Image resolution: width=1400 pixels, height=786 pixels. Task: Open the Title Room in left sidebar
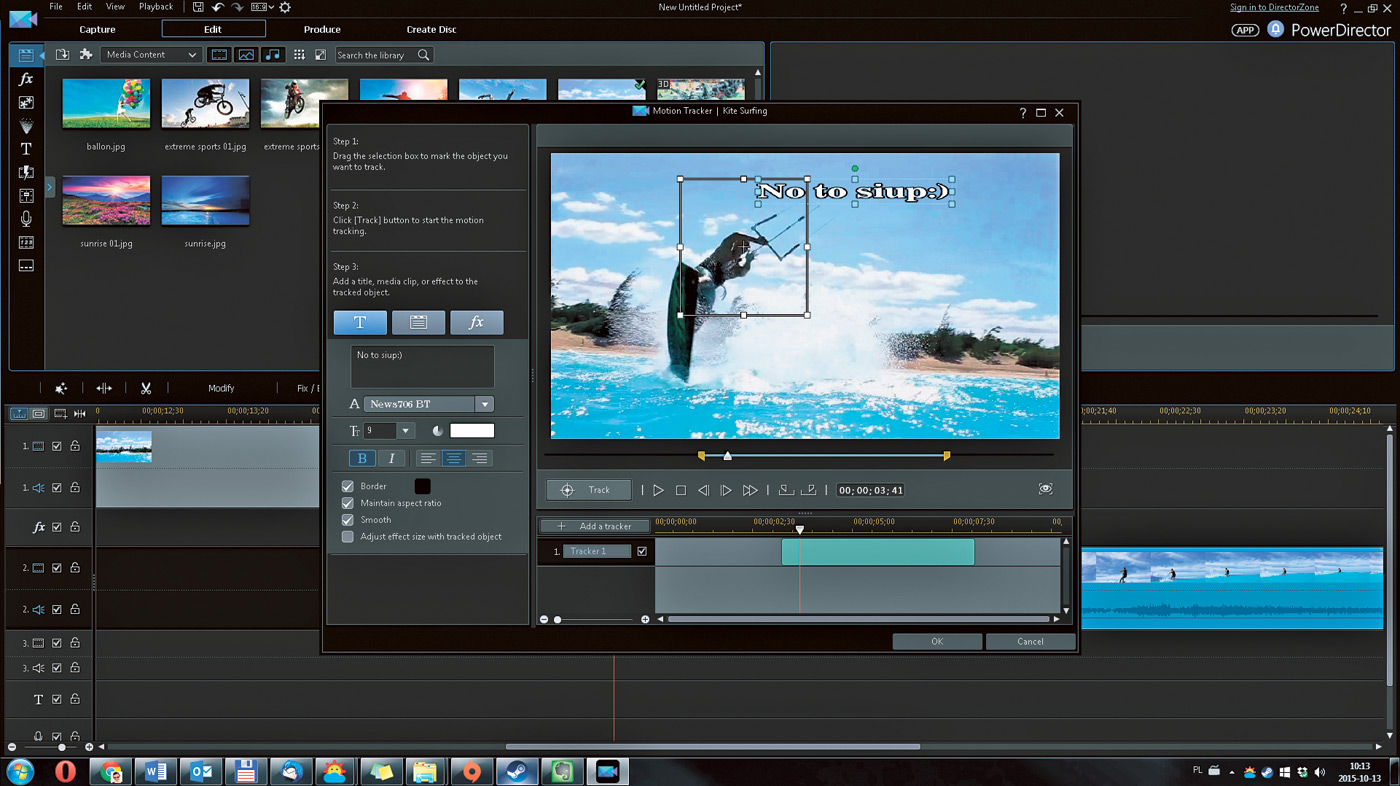[x=26, y=149]
